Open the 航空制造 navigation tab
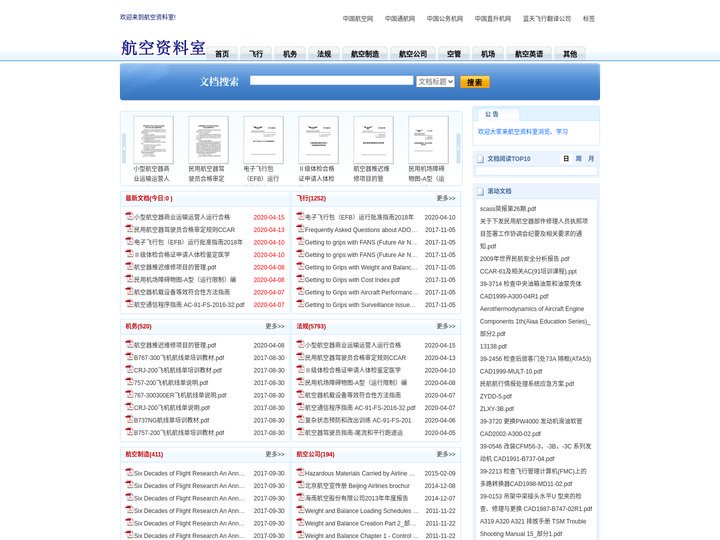Screen dimensions: 720x540 coord(365,54)
